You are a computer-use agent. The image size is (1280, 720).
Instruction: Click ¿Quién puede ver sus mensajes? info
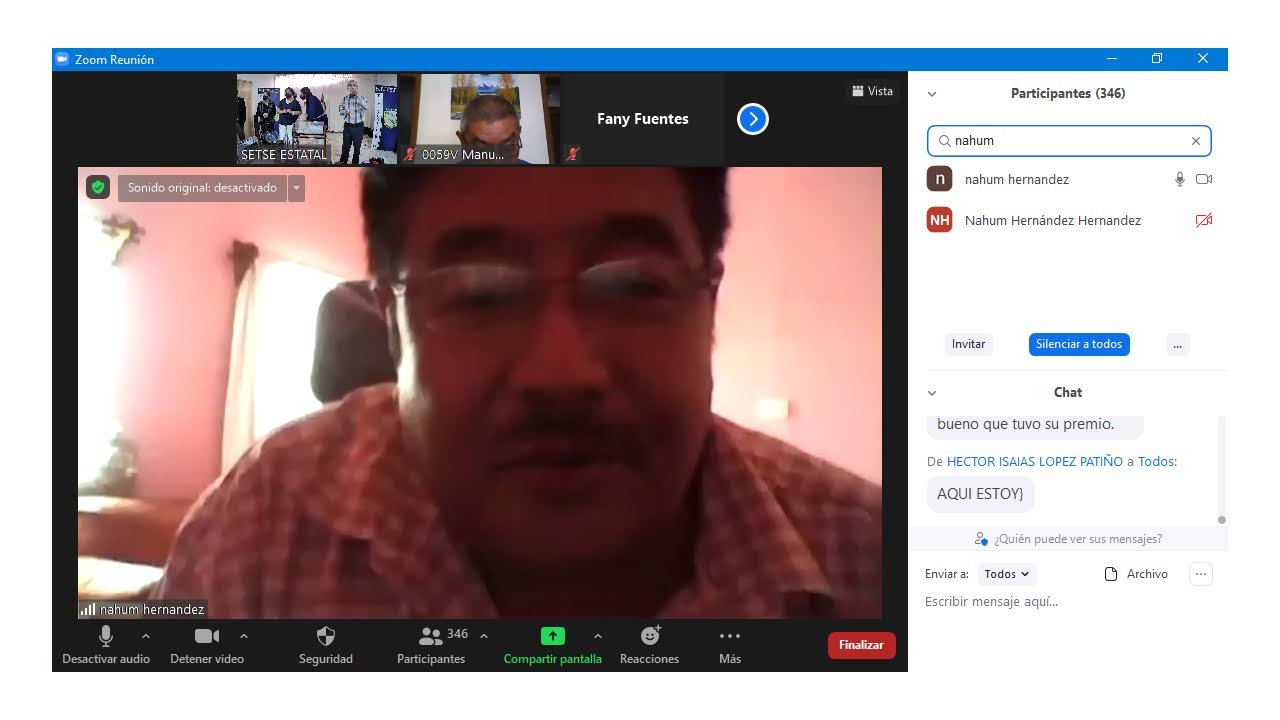coord(1069,539)
